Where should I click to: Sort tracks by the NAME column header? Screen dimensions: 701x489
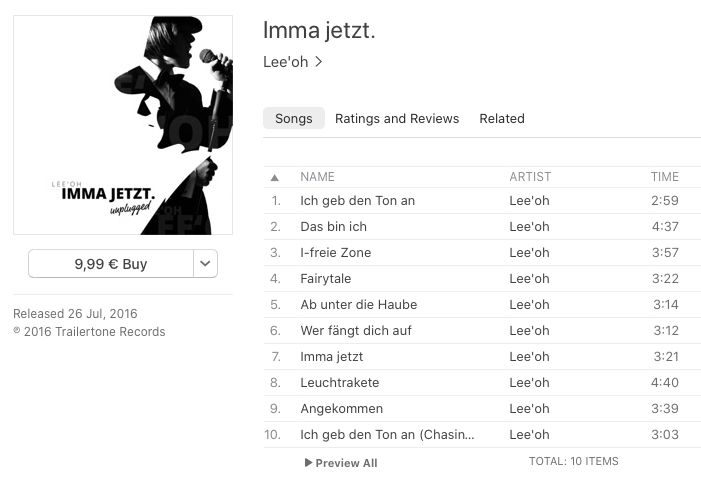pos(317,177)
